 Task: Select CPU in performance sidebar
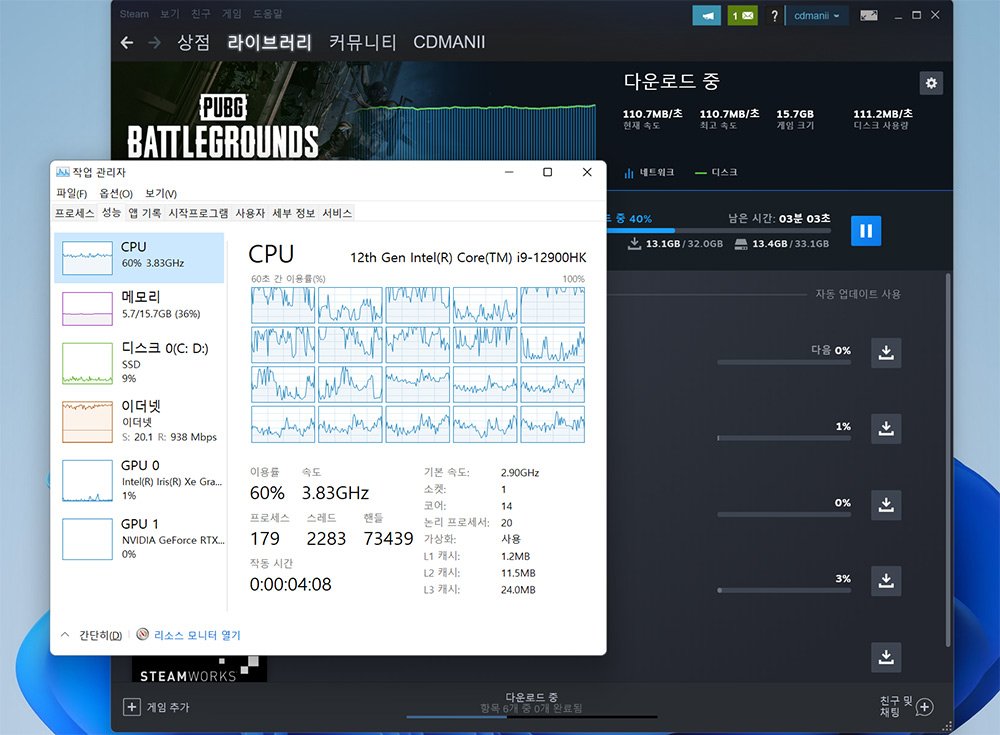pyautogui.click(x=139, y=258)
